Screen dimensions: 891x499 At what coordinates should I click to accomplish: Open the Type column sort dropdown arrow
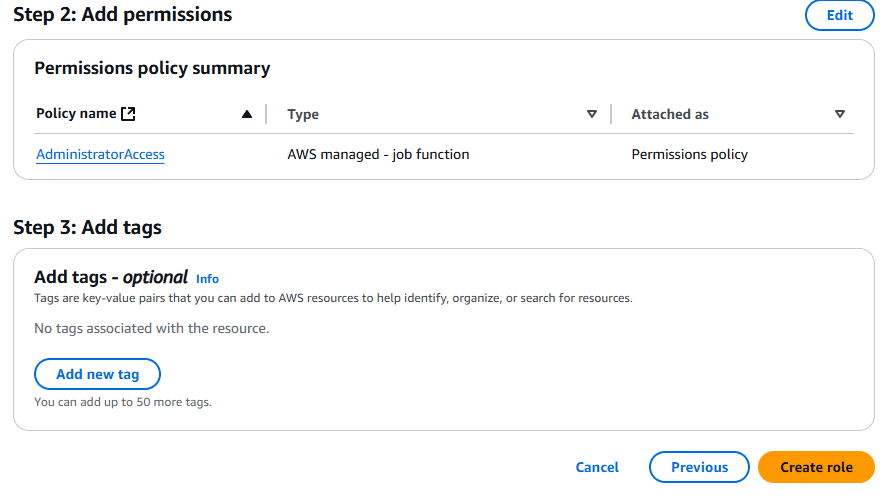592,114
